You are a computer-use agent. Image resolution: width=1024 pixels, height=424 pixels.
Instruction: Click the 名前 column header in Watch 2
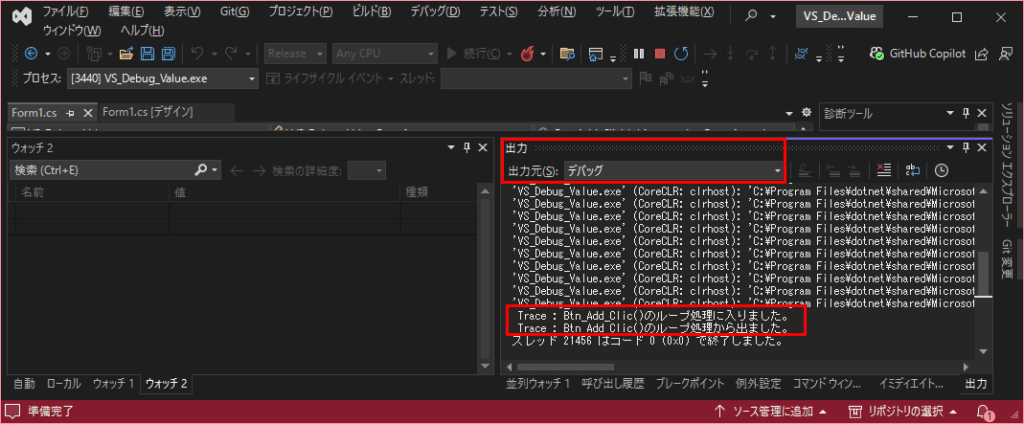click(x=91, y=192)
